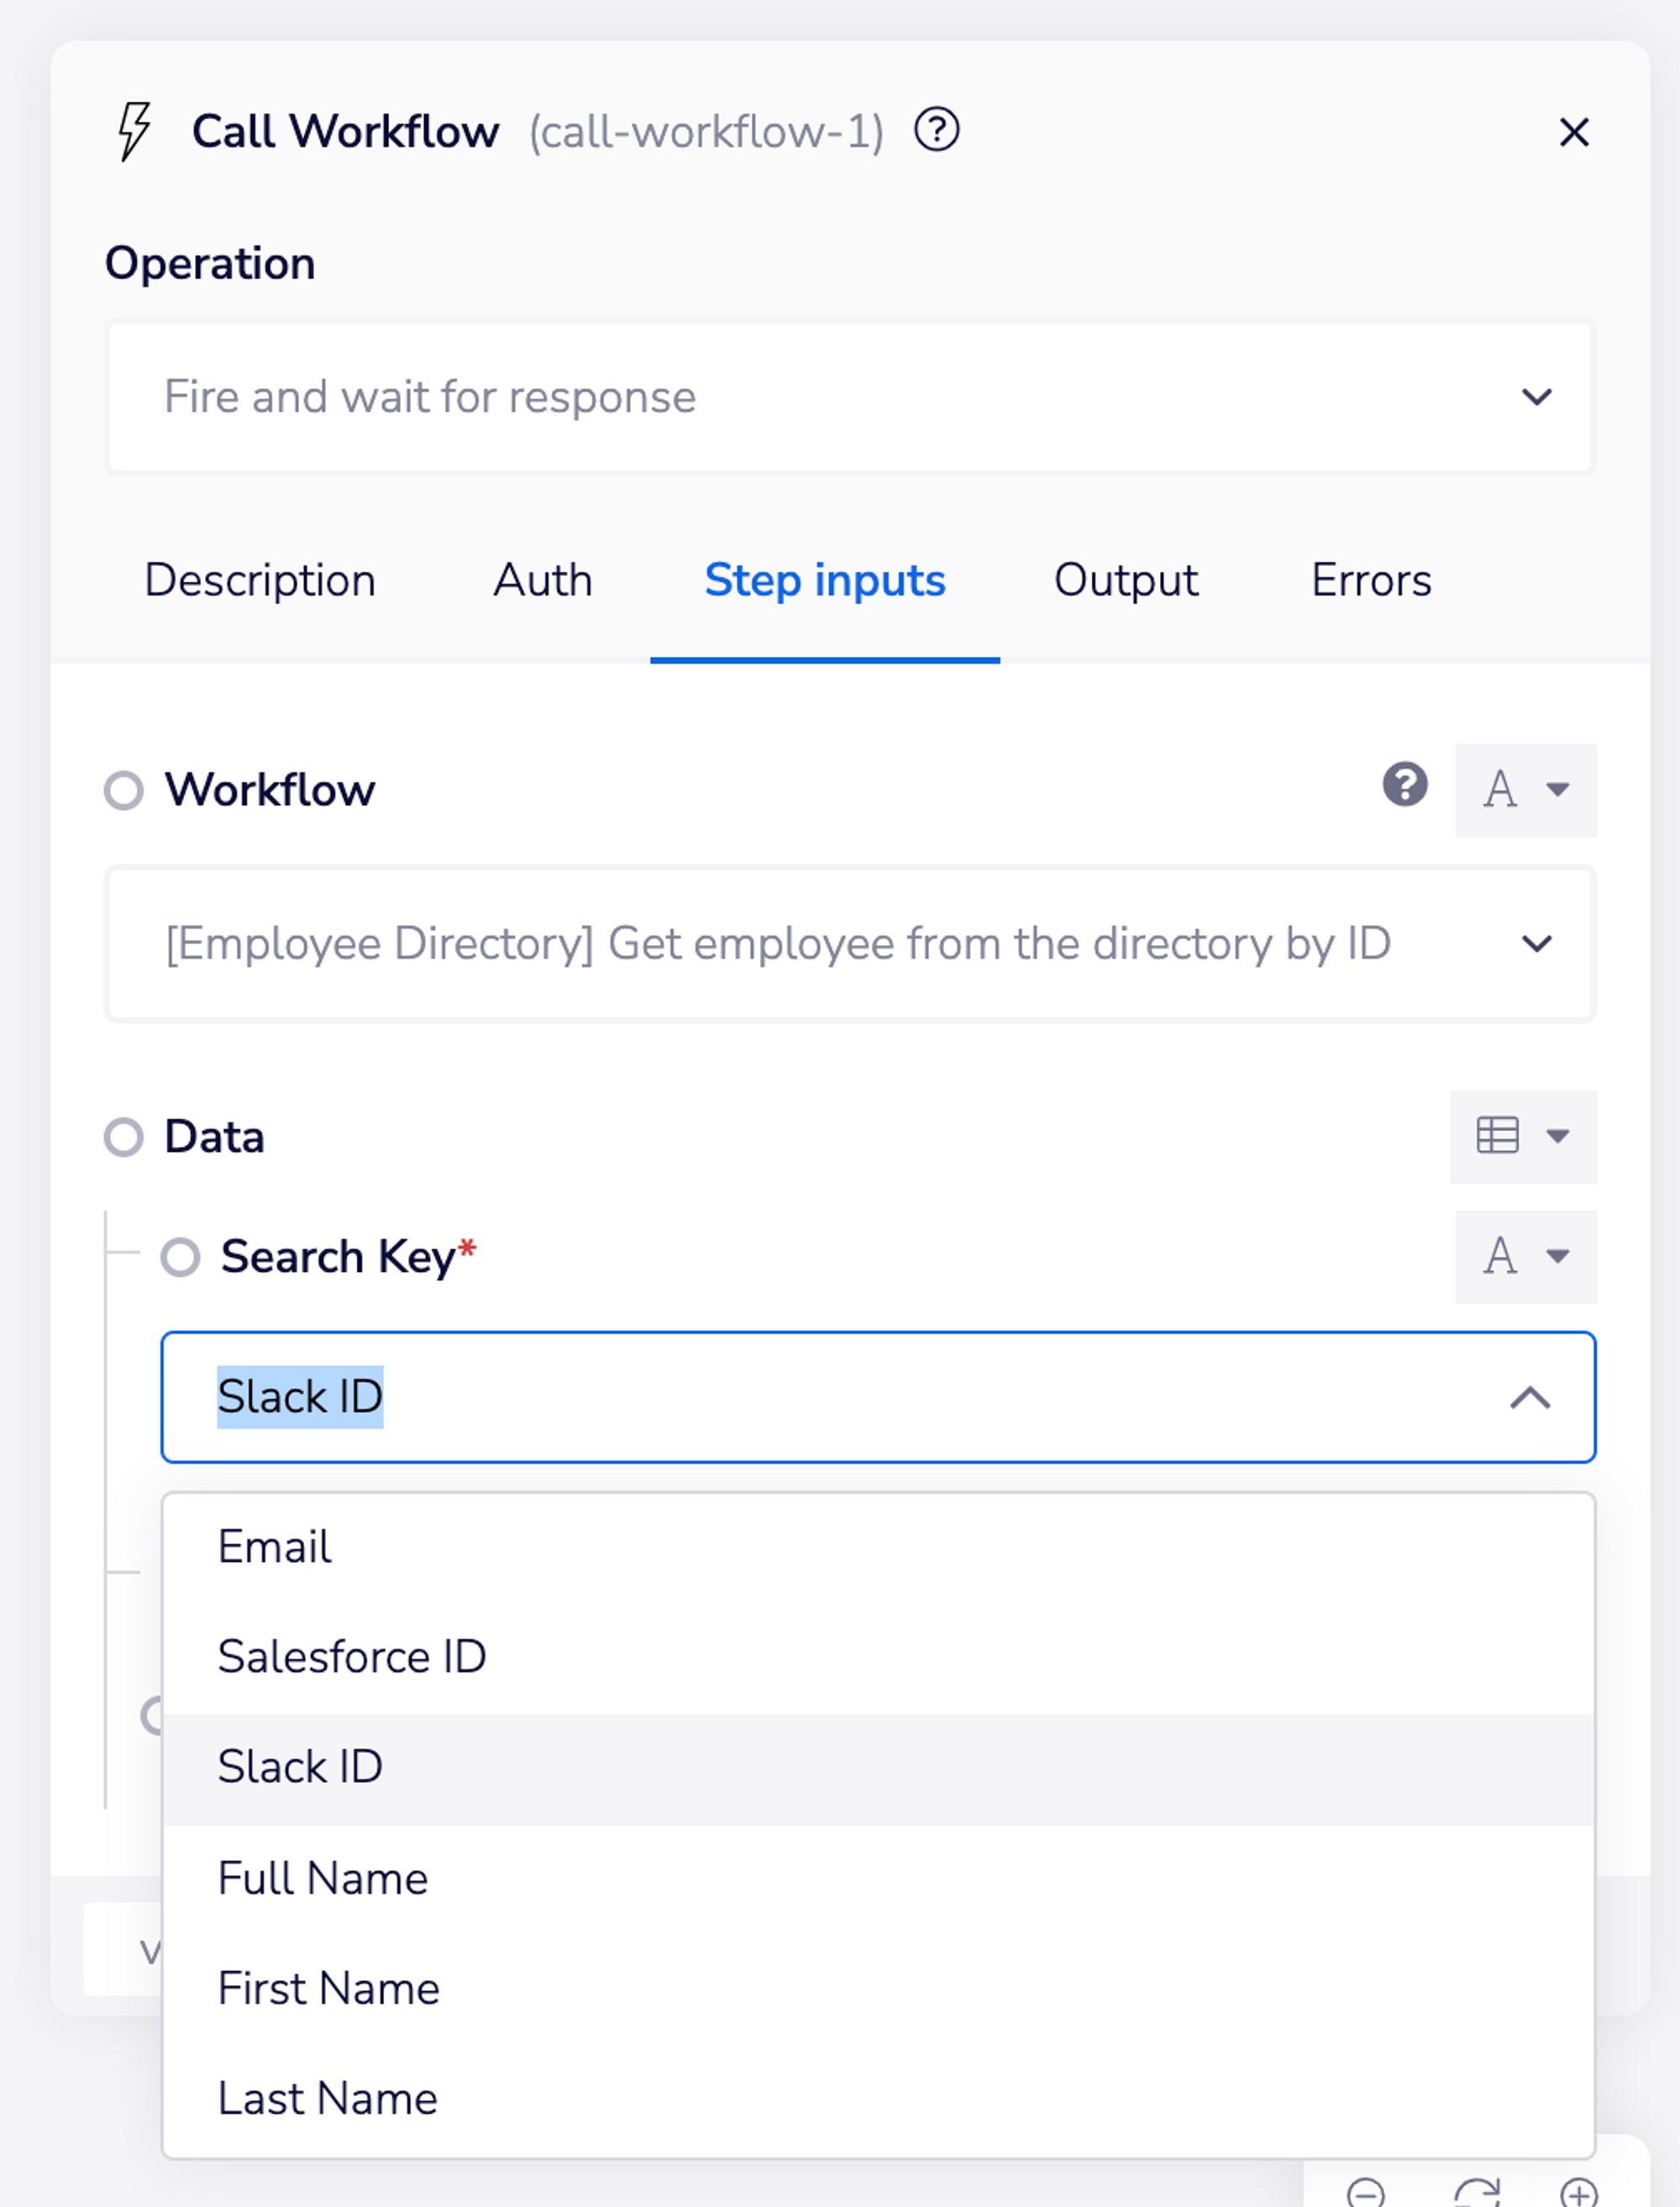
Task: Choose Email from the list
Action: pos(275,1547)
